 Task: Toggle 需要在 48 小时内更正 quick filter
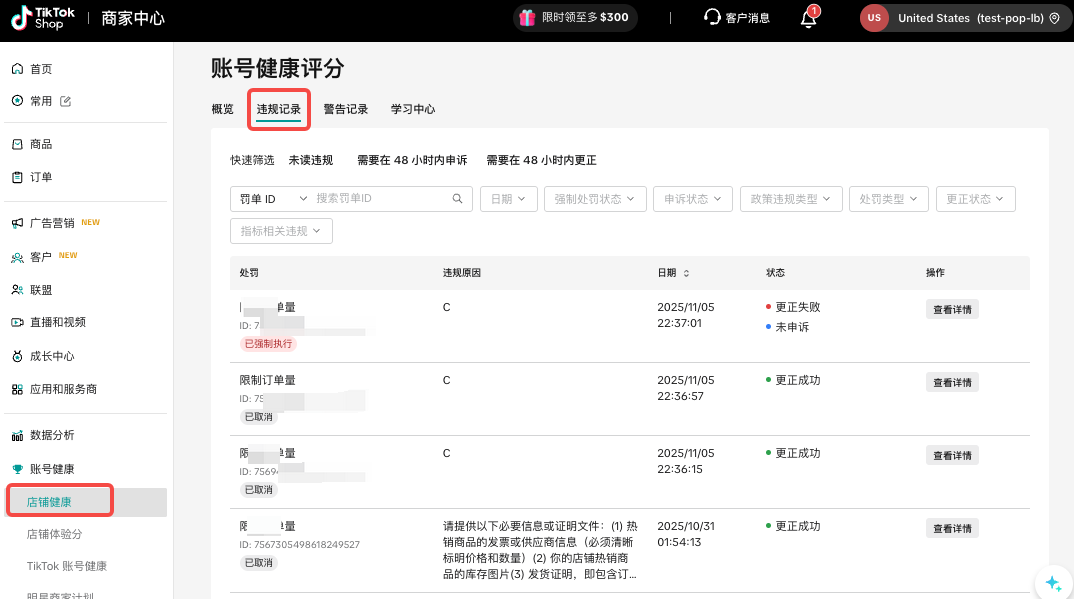tap(541, 160)
